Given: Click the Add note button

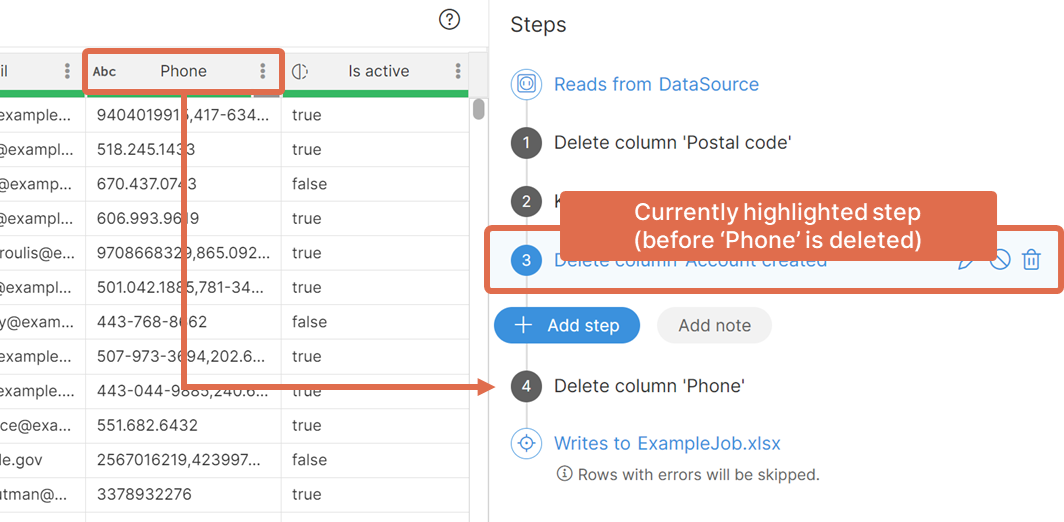Looking at the screenshot, I should pos(714,325).
